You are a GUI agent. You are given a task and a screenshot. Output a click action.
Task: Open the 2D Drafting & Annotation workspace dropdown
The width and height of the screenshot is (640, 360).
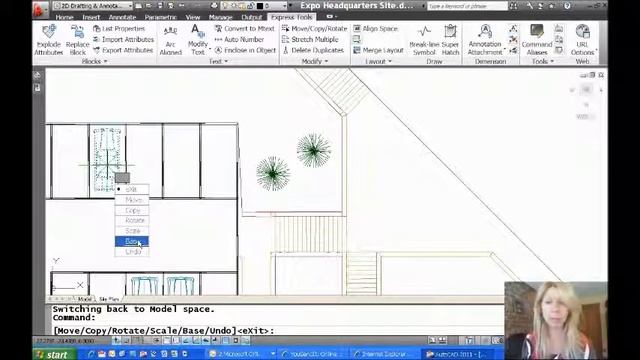pos(93,6)
